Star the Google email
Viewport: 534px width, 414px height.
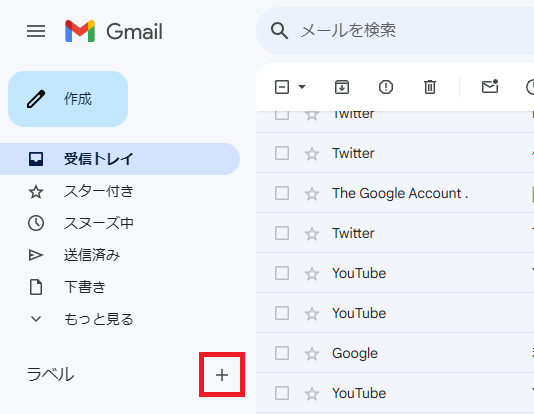pyautogui.click(x=312, y=353)
